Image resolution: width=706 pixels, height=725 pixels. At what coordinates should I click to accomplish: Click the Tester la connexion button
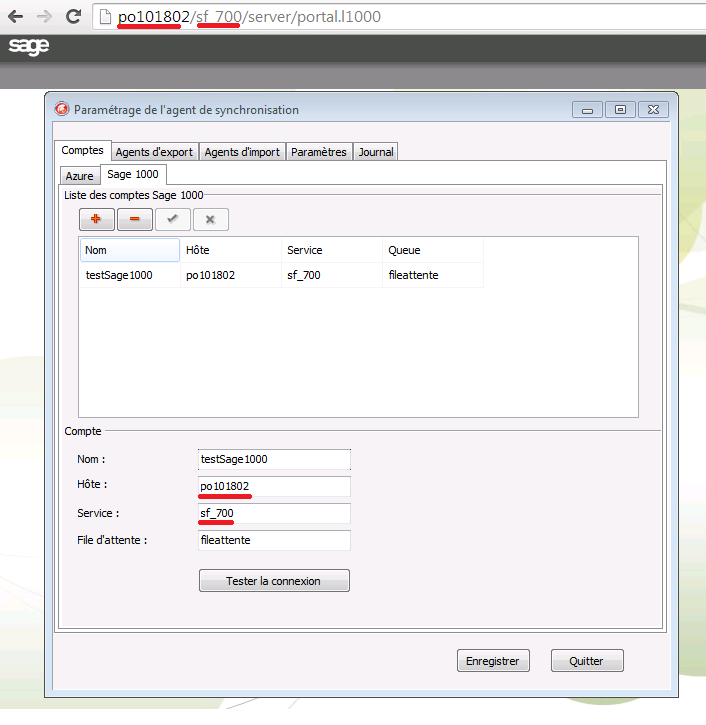[274, 581]
